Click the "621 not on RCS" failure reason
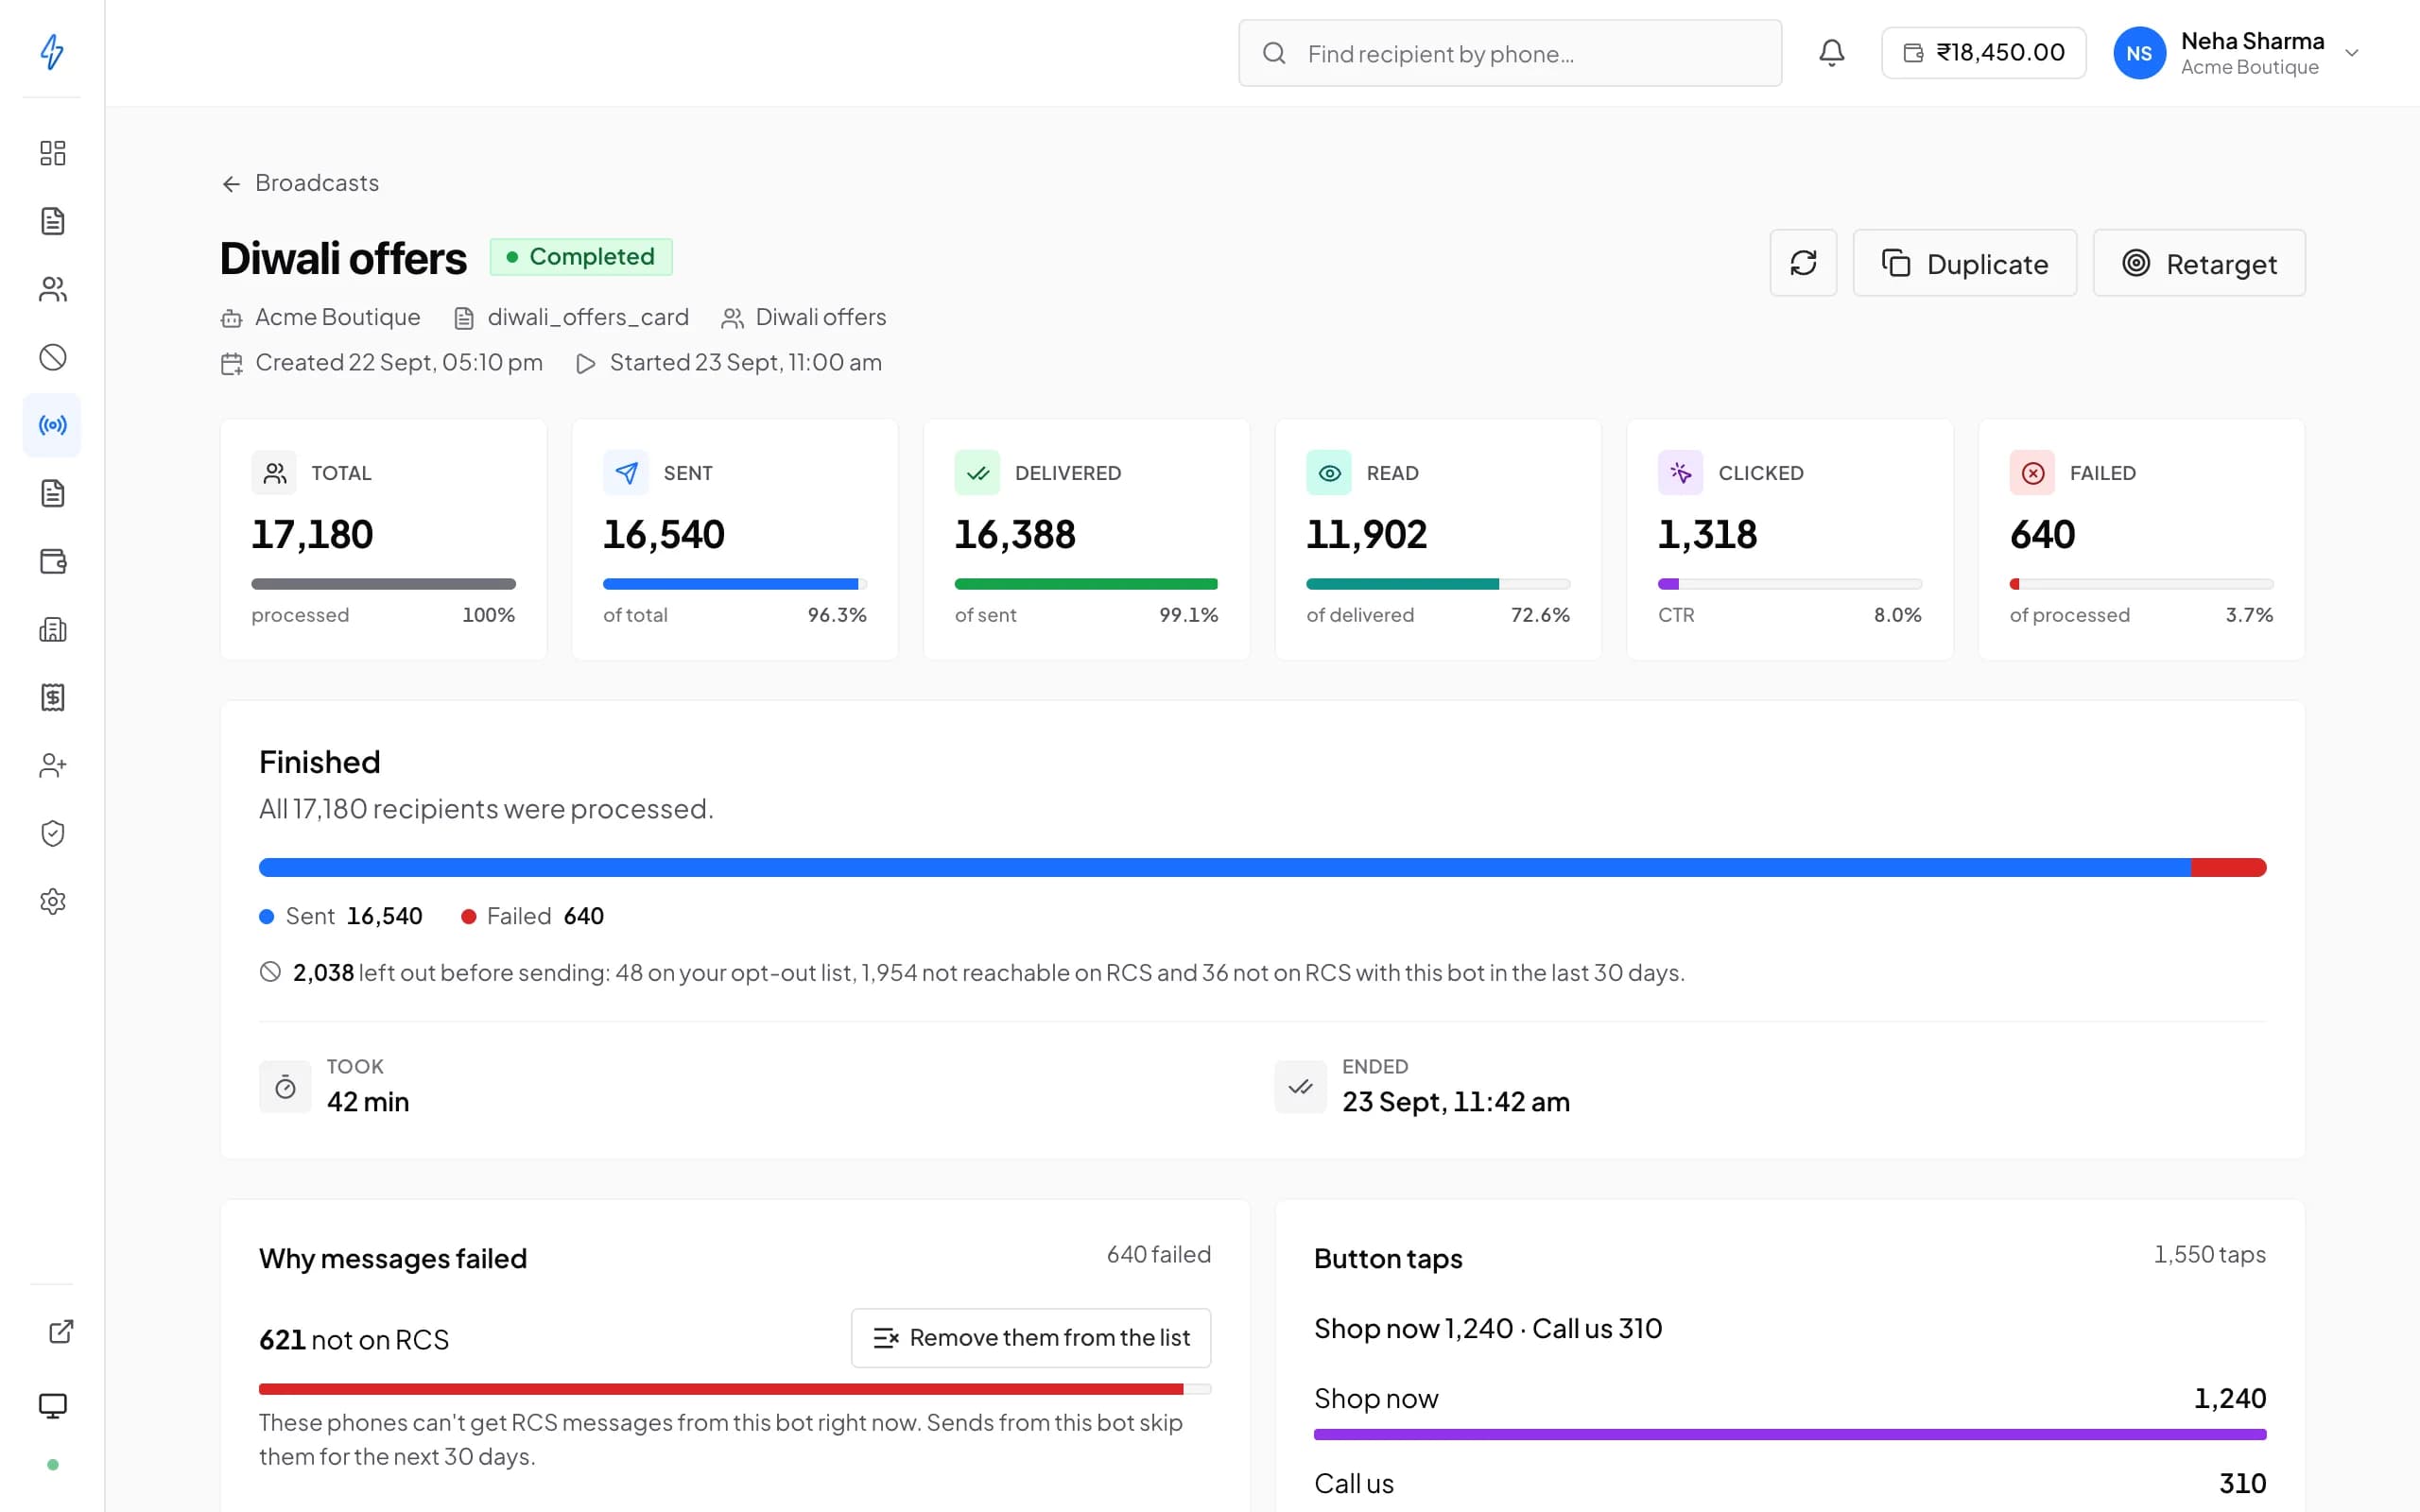 pos(354,1340)
